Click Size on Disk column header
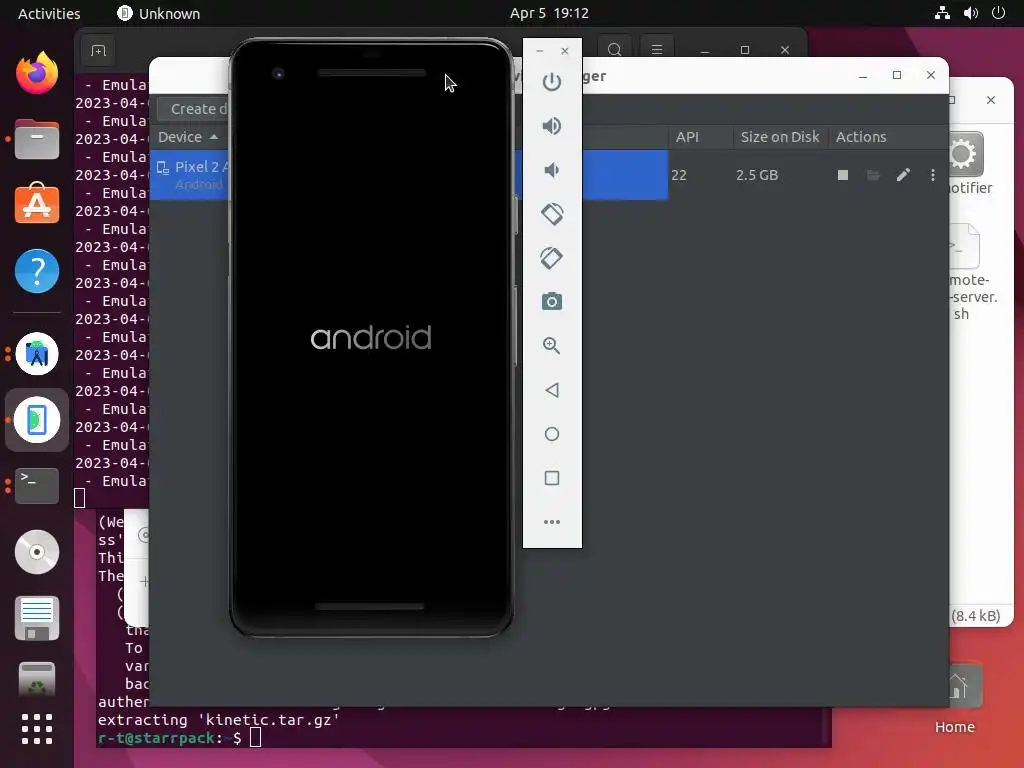Viewport: 1024px width, 768px height. tap(780, 137)
